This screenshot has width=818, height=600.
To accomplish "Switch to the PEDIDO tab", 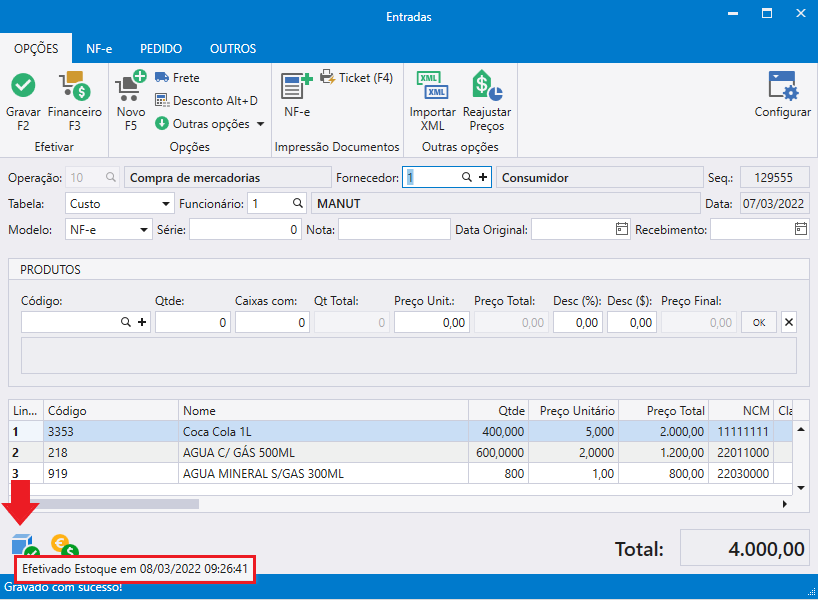I will (161, 49).
